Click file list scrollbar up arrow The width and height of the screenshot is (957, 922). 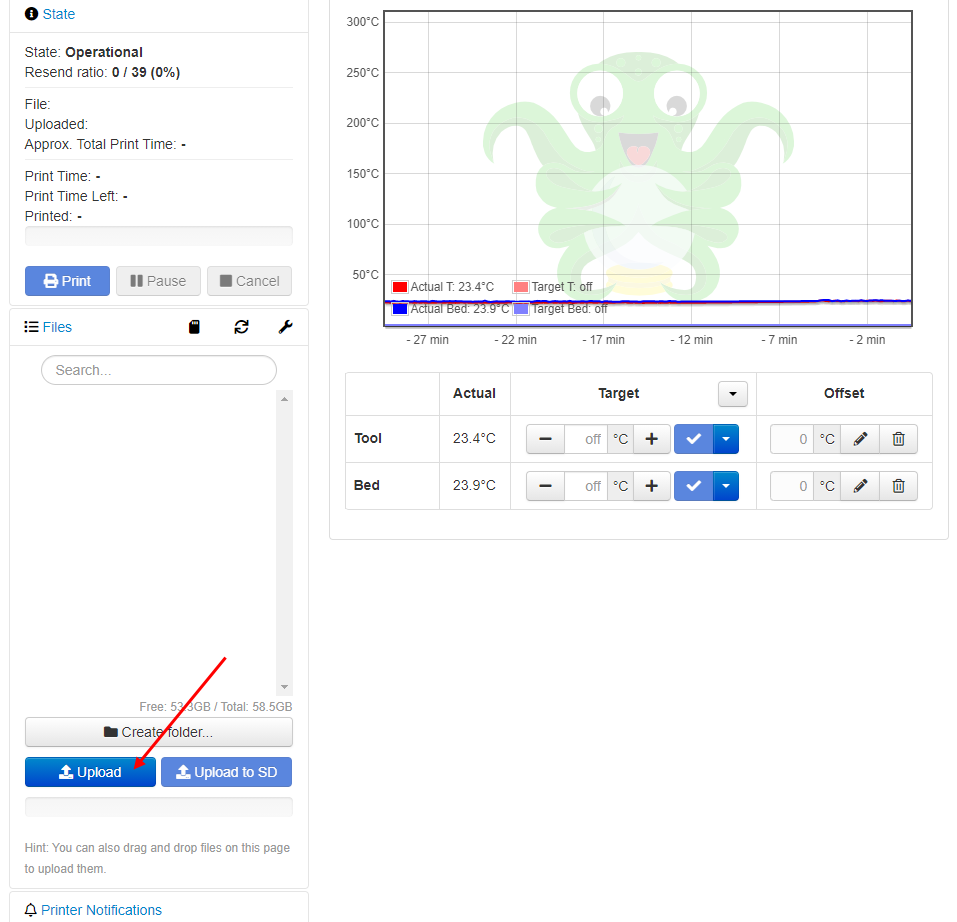[x=284, y=399]
